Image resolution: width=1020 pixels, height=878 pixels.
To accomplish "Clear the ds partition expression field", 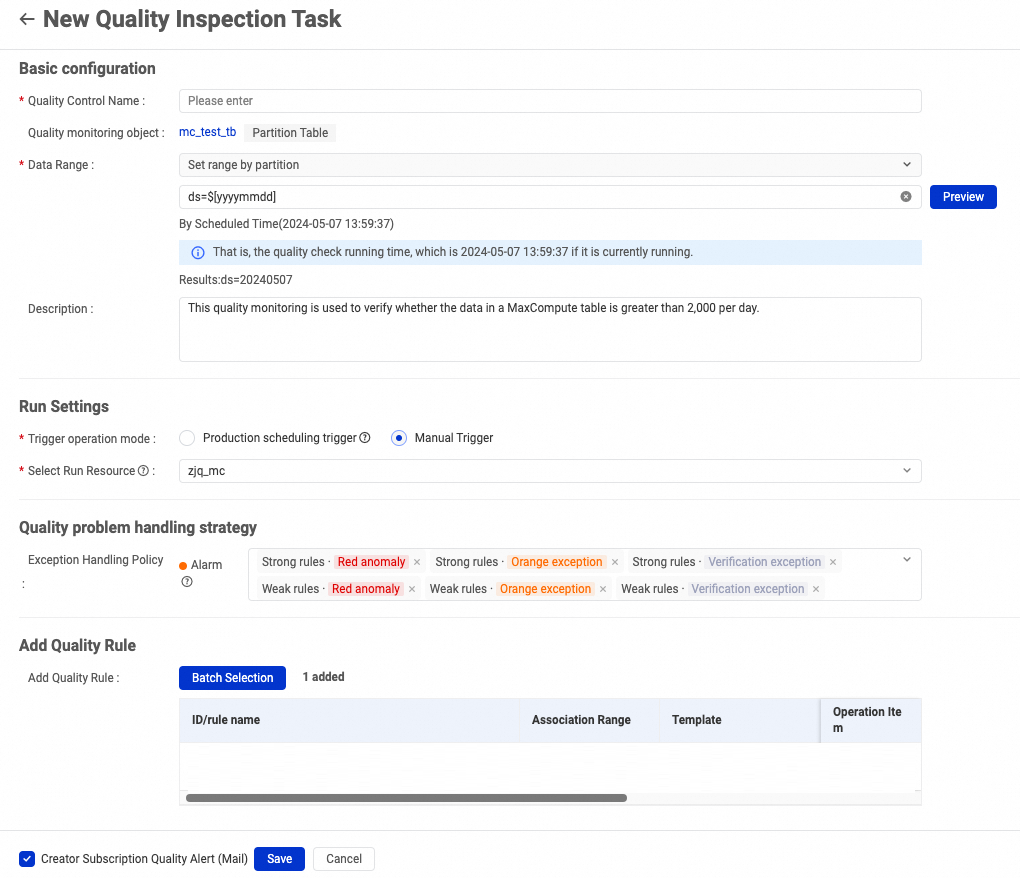I will point(906,197).
